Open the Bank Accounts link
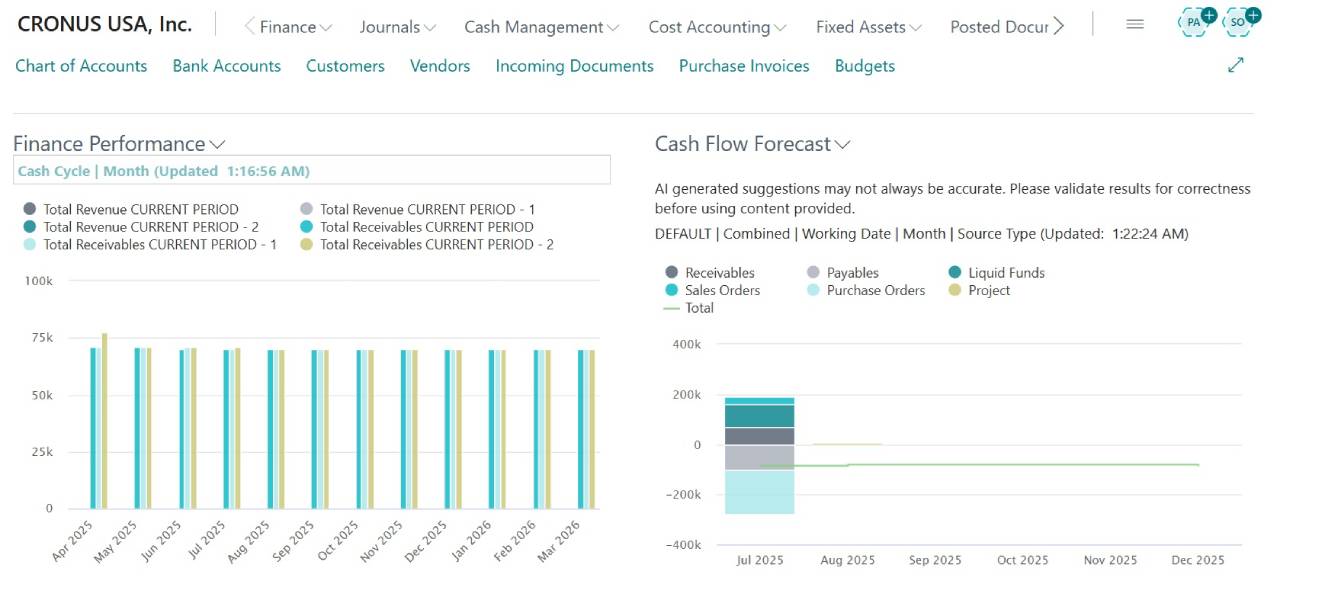This screenshot has width=1325, height=600. coord(226,66)
